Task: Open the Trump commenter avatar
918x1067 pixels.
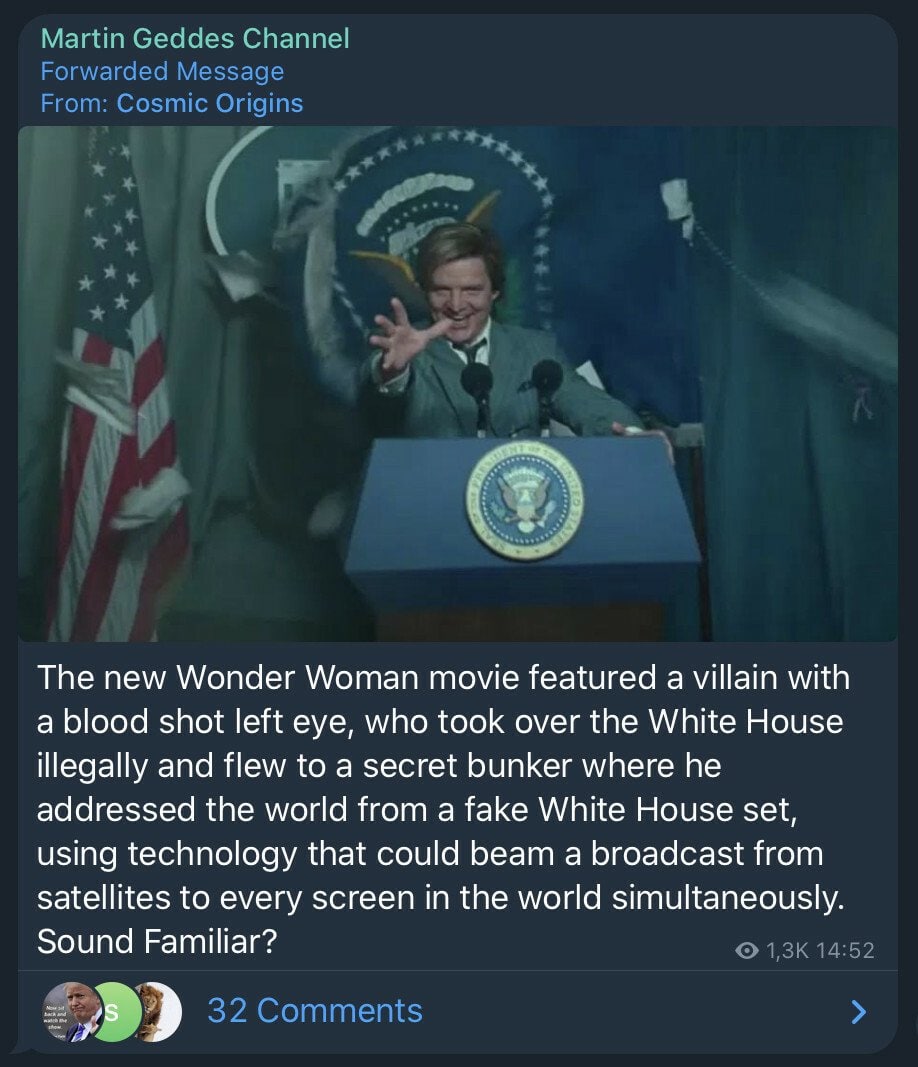Action: coord(71,1012)
